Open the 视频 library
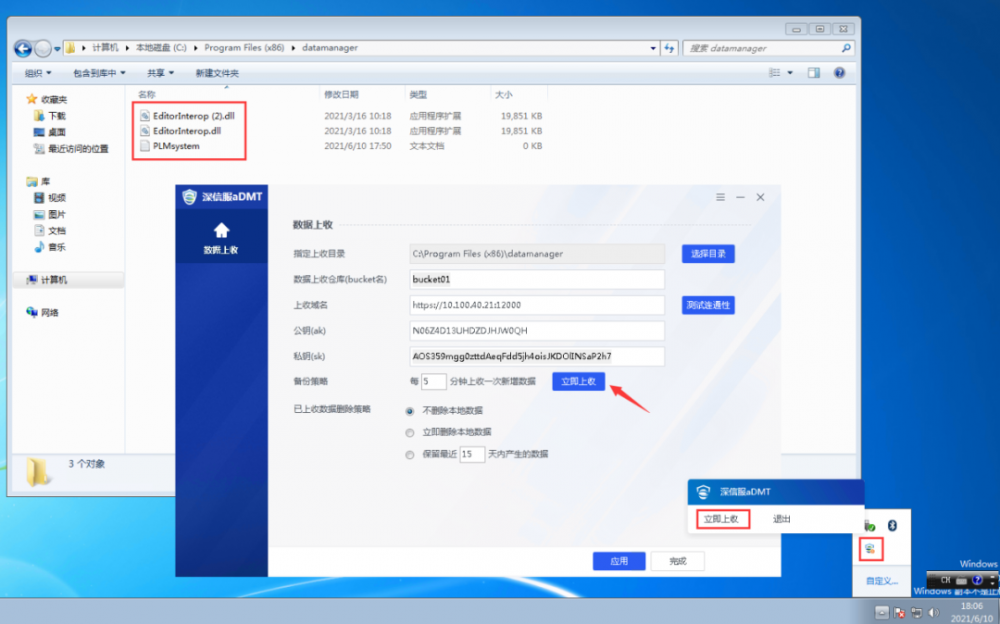Viewport: 1000px width, 624px height. click(x=50, y=198)
